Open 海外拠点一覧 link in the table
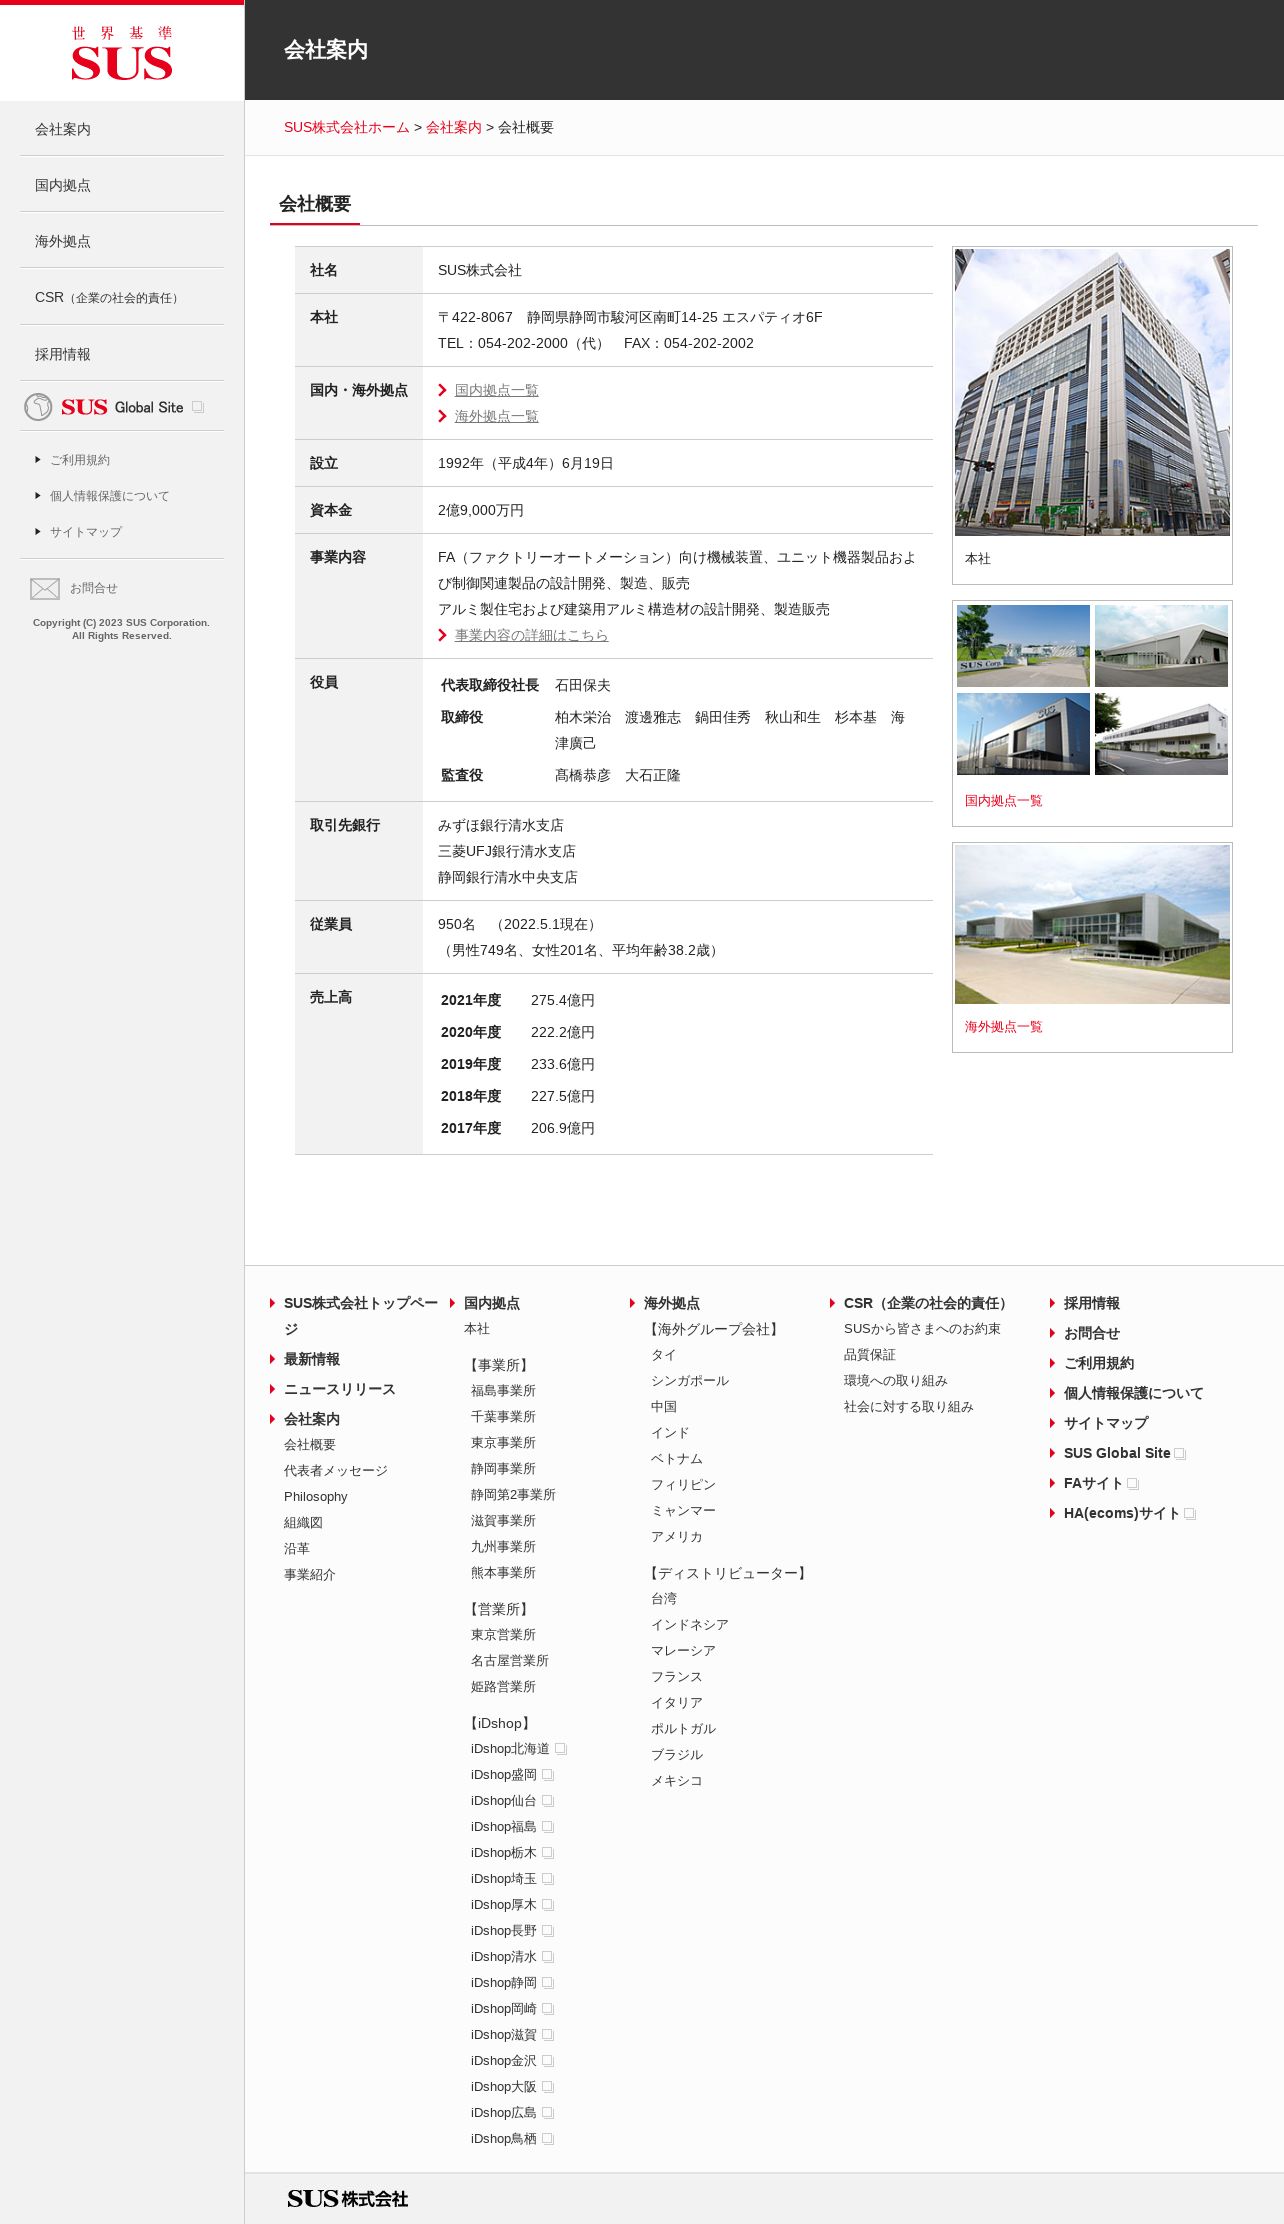 coord(497,416)
